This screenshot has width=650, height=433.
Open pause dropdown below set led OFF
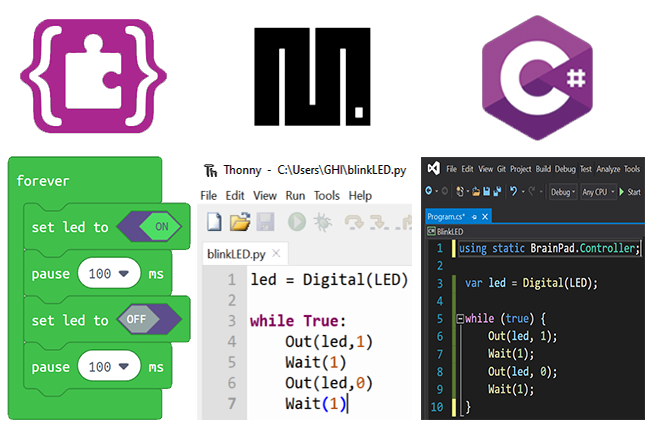point(109,366)
